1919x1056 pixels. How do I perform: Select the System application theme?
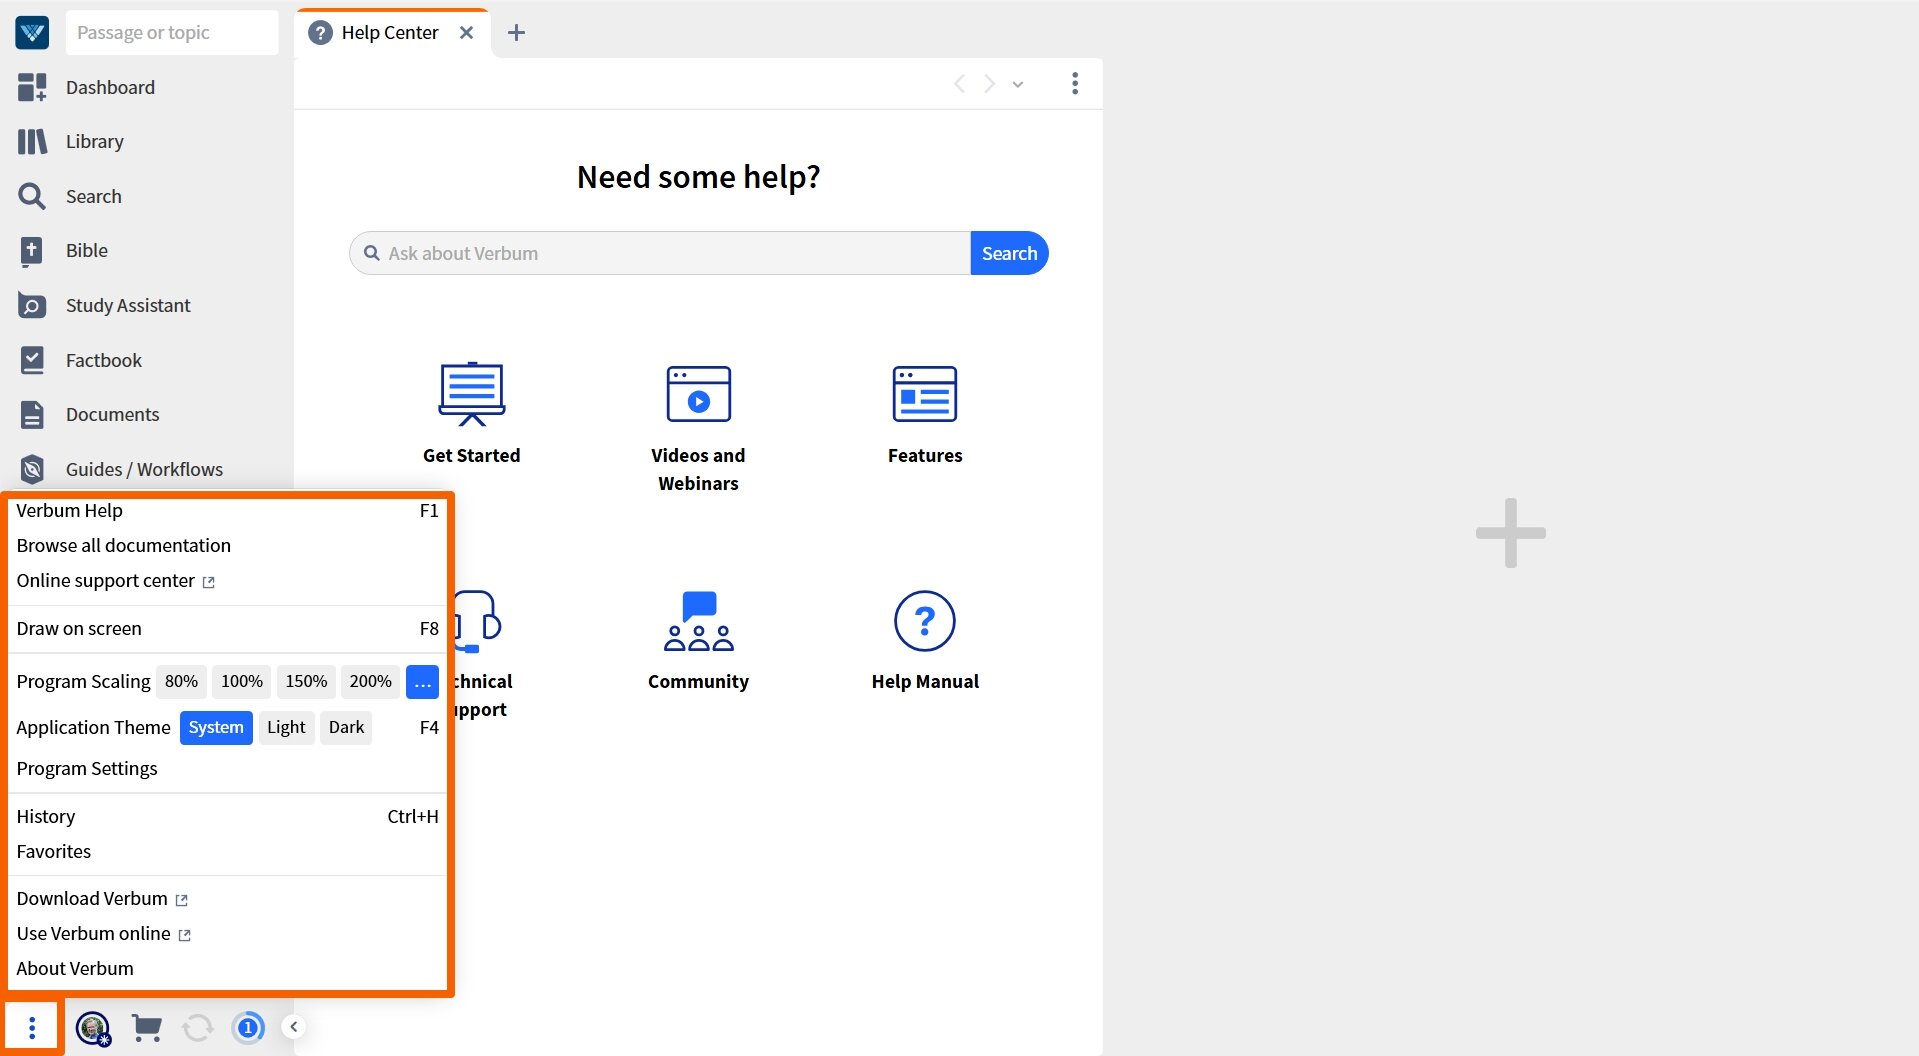pos(216,728)
